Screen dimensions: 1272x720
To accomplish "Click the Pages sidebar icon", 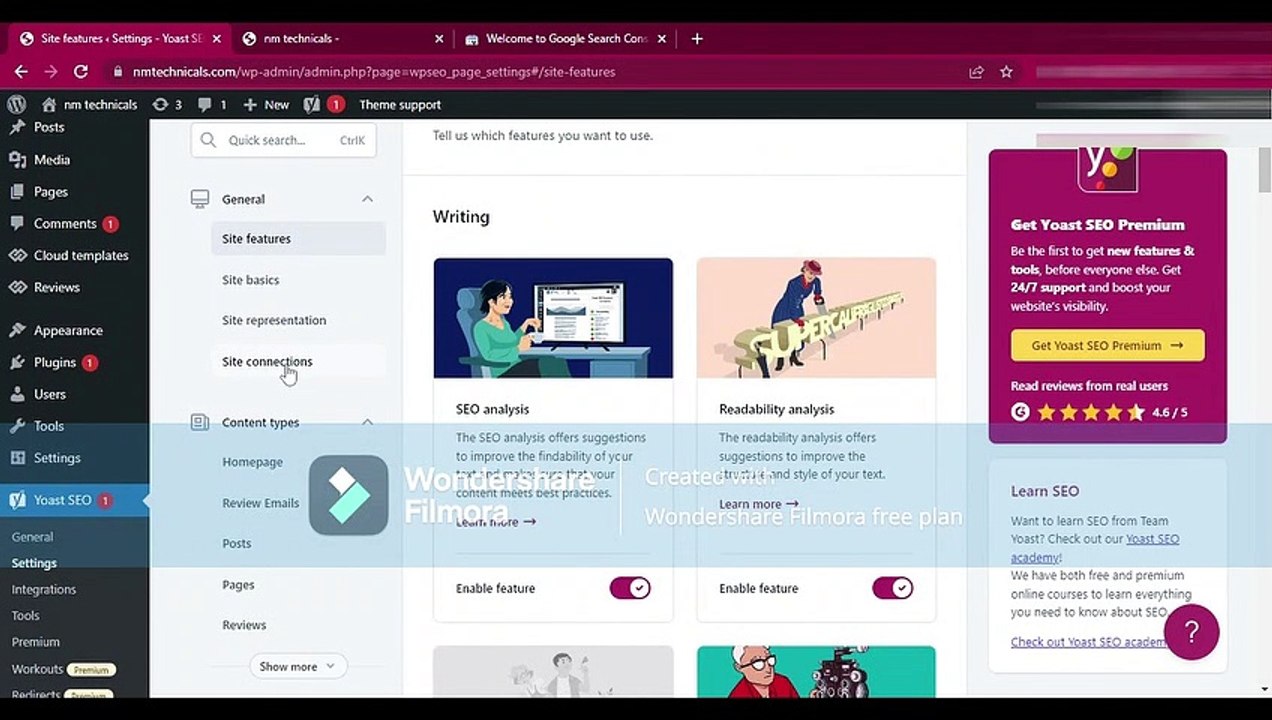I will point(17,191).
